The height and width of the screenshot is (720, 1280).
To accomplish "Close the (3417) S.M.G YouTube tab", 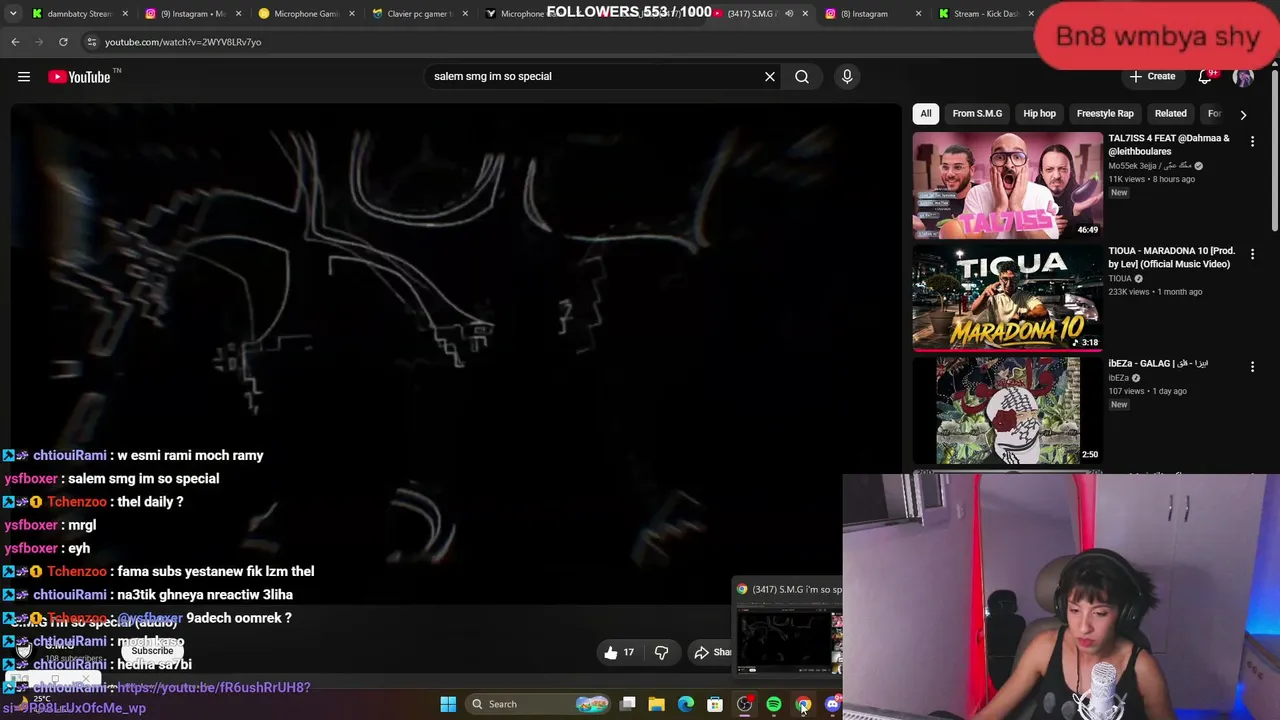I will 805,14.
